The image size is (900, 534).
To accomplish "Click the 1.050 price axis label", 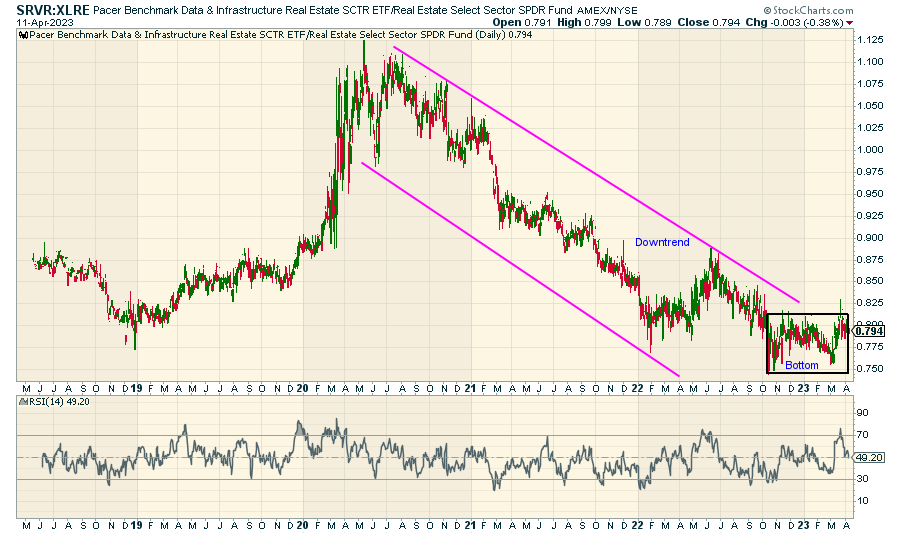I will coord(870,106).
